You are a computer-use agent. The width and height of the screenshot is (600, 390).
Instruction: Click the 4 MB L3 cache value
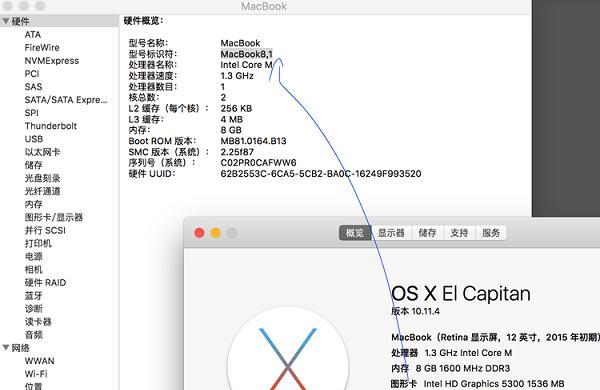click(x=232, y=119)
